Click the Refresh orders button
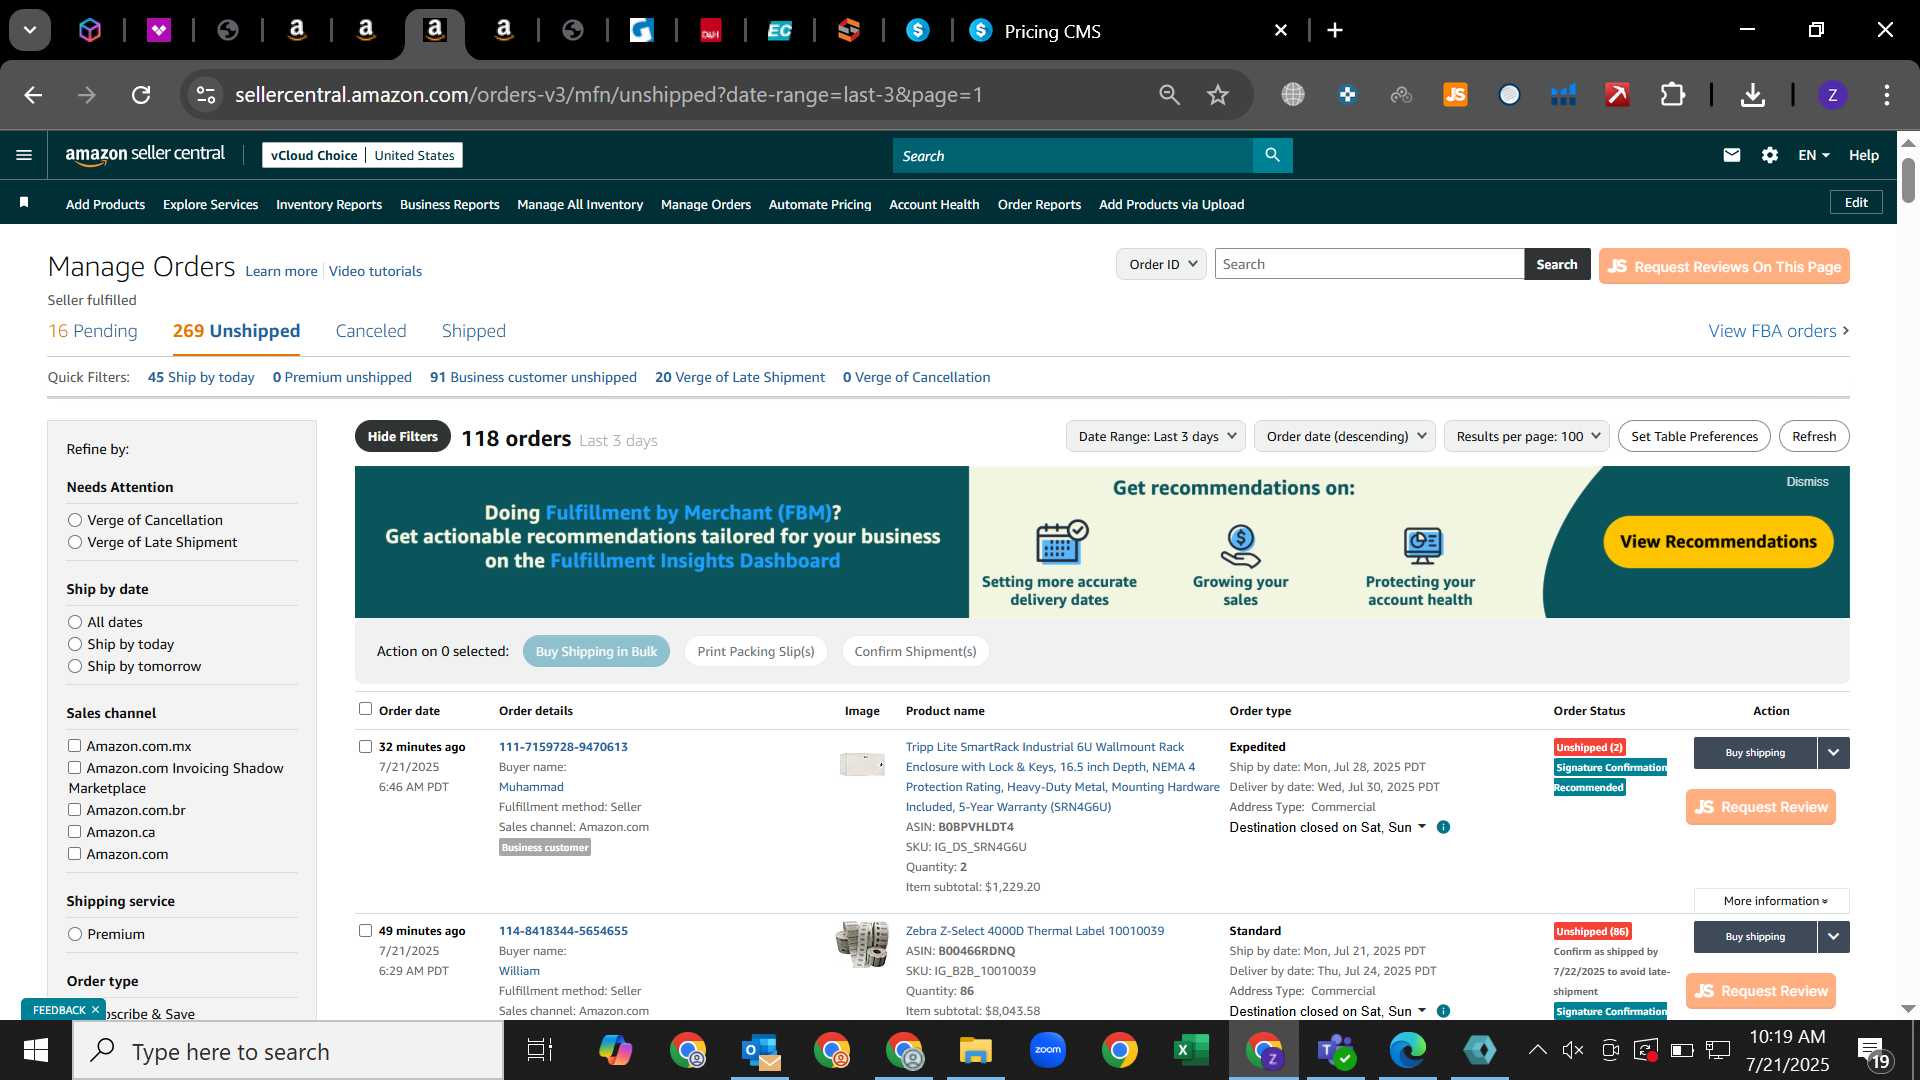Image resolution: width=1920 pixels, height=1080 pixels. point(1814,436)
